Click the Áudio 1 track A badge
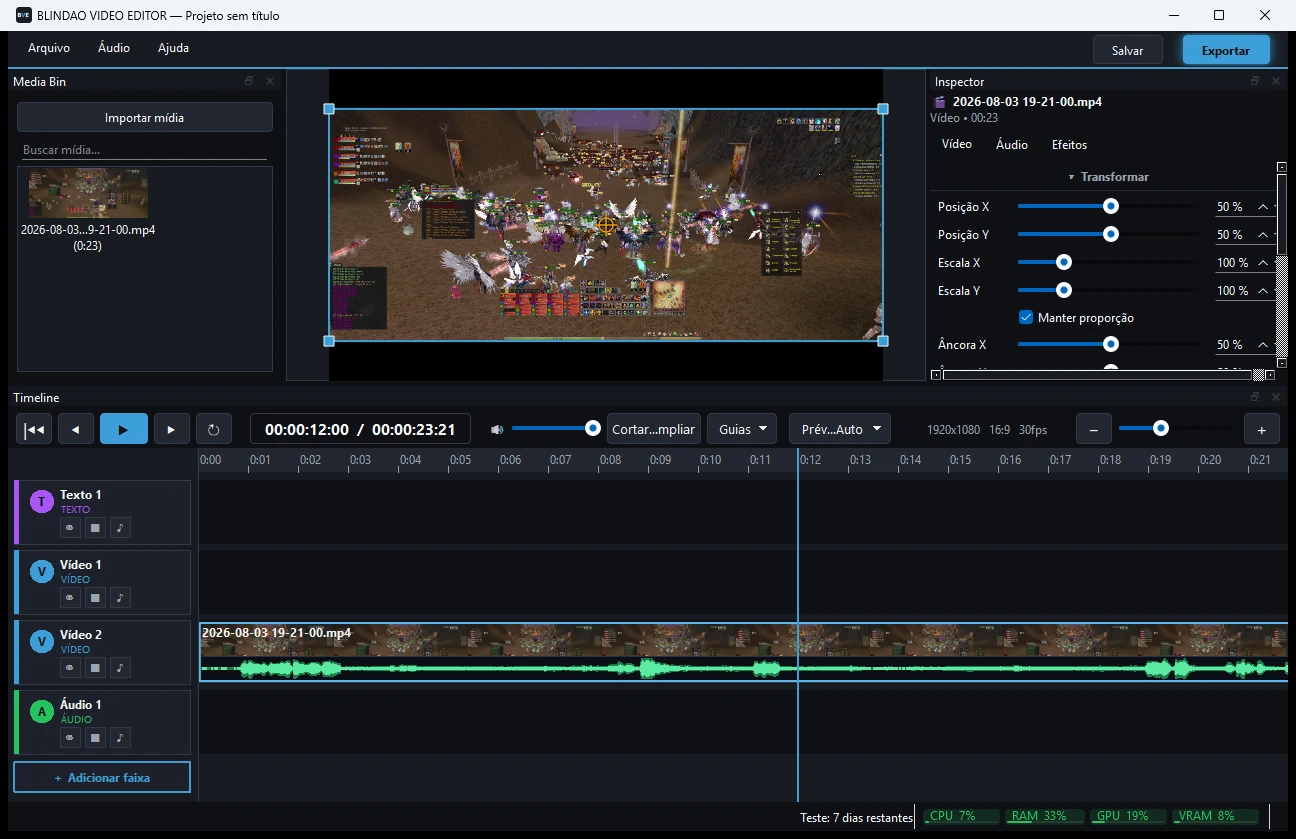1296x839 pixels. coord(41,712)
